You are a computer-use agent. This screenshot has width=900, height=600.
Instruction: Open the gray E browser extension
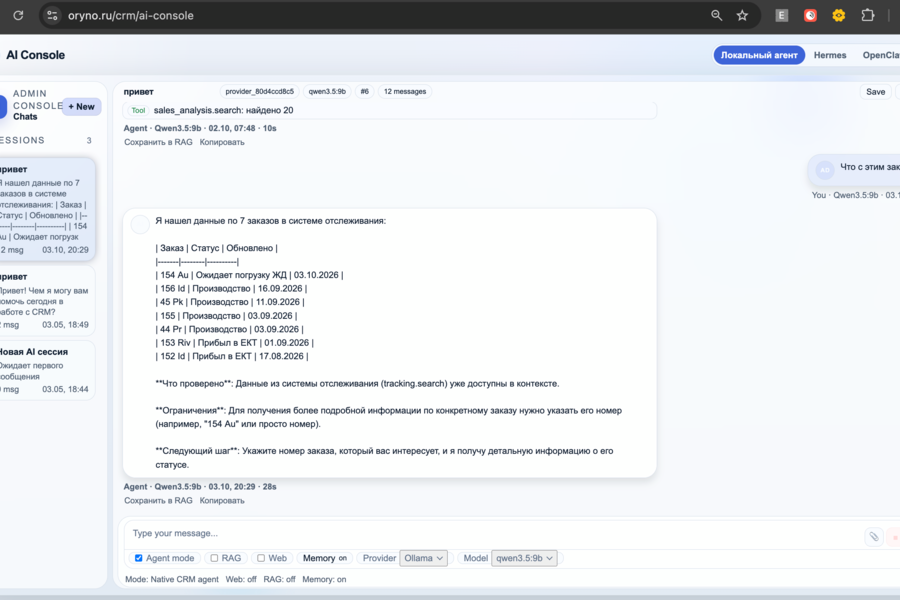click(x=782, y=16)
